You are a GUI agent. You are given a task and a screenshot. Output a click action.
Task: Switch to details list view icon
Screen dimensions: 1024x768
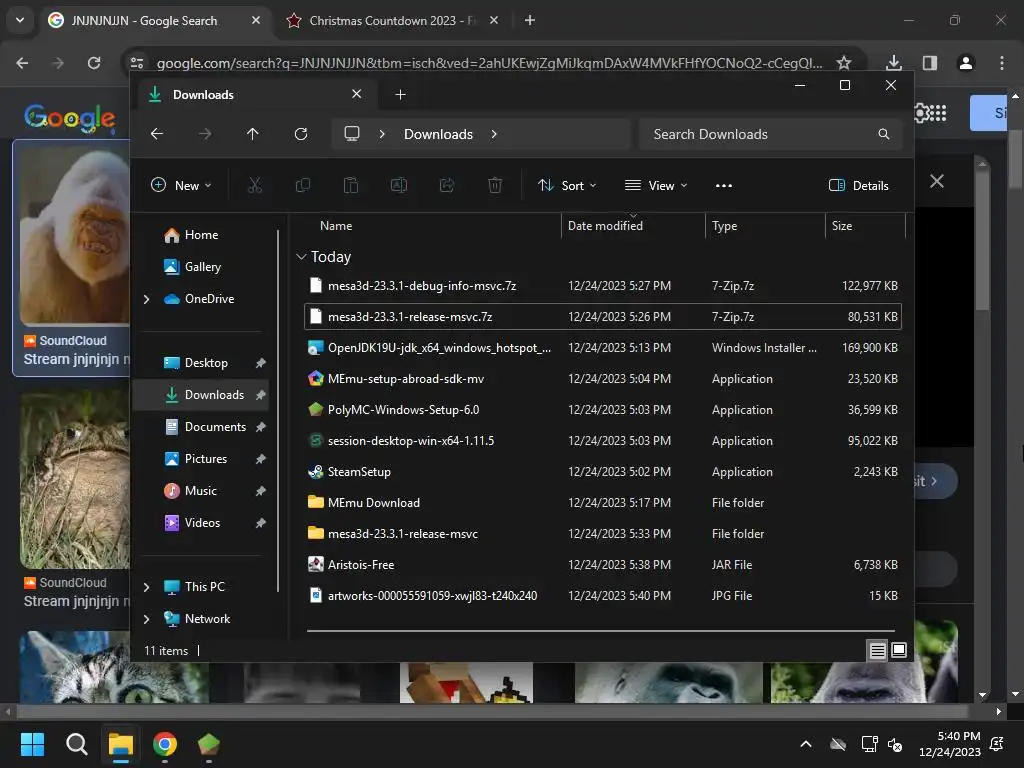tap(878, 650)
